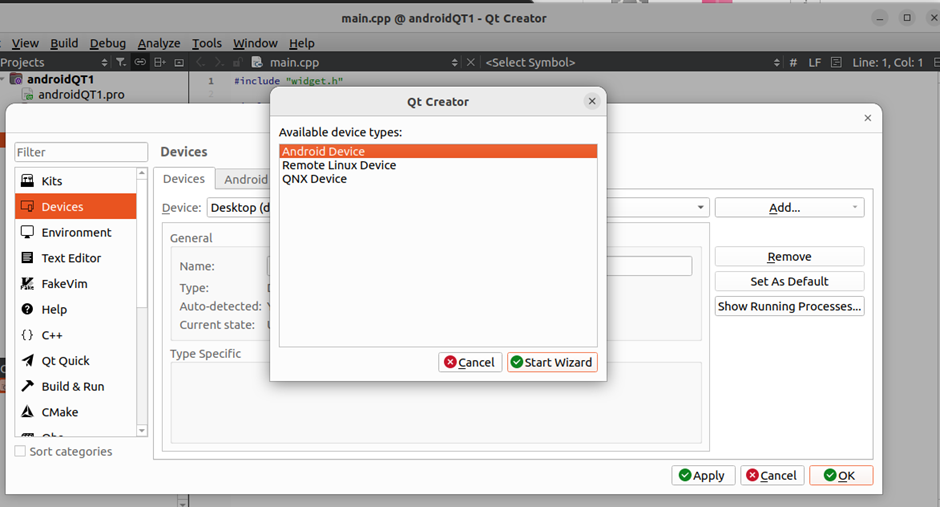Click the Text Editor category icon
The image size is (940, 507).
tap(28, 258)
